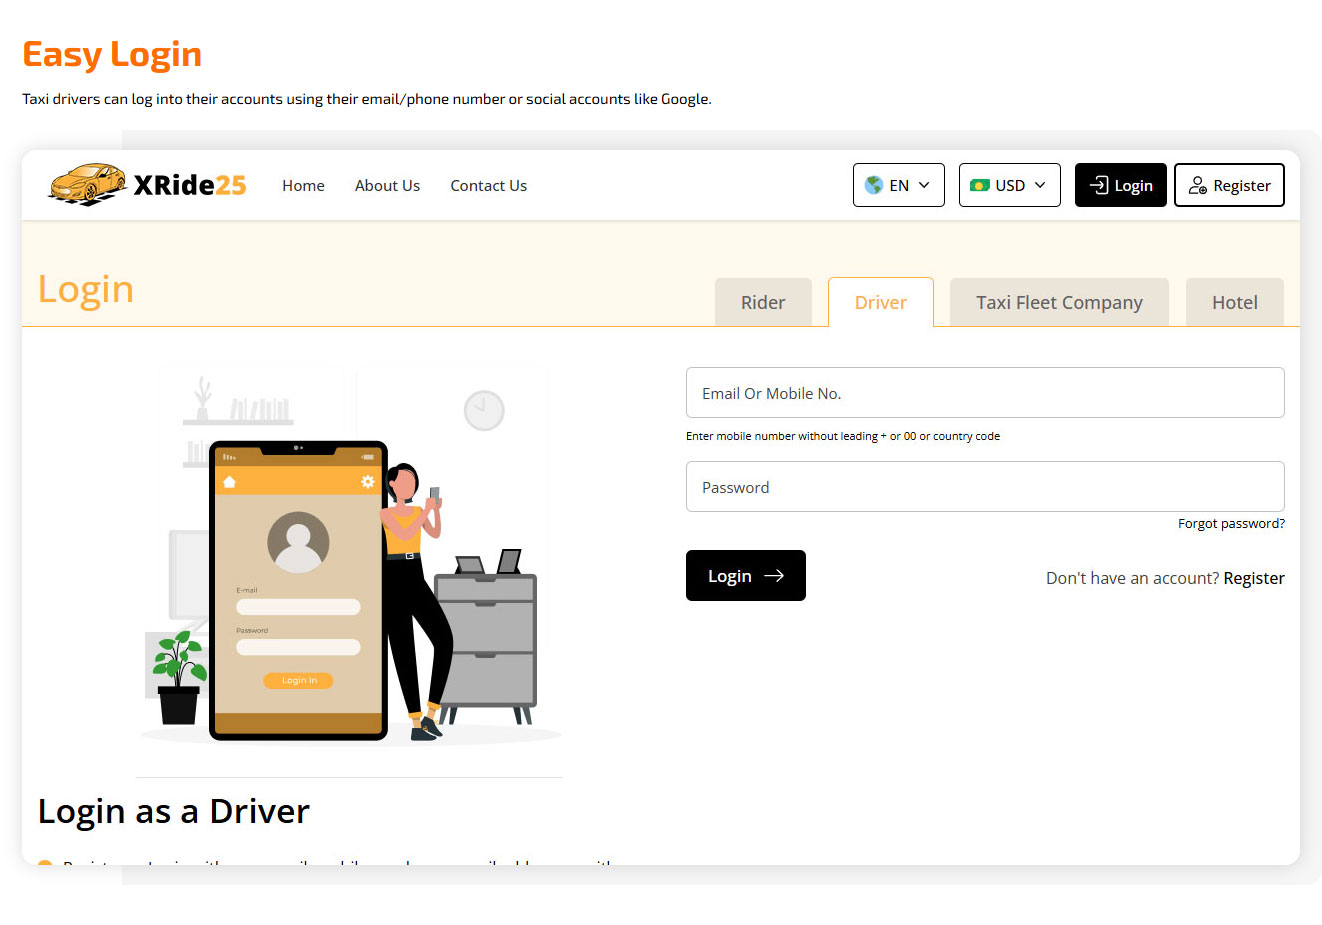Screen dimensions: 1322x925
Task: Open Contact Us in the navigation
Action: pyautogui.click(x=488, y=185)
